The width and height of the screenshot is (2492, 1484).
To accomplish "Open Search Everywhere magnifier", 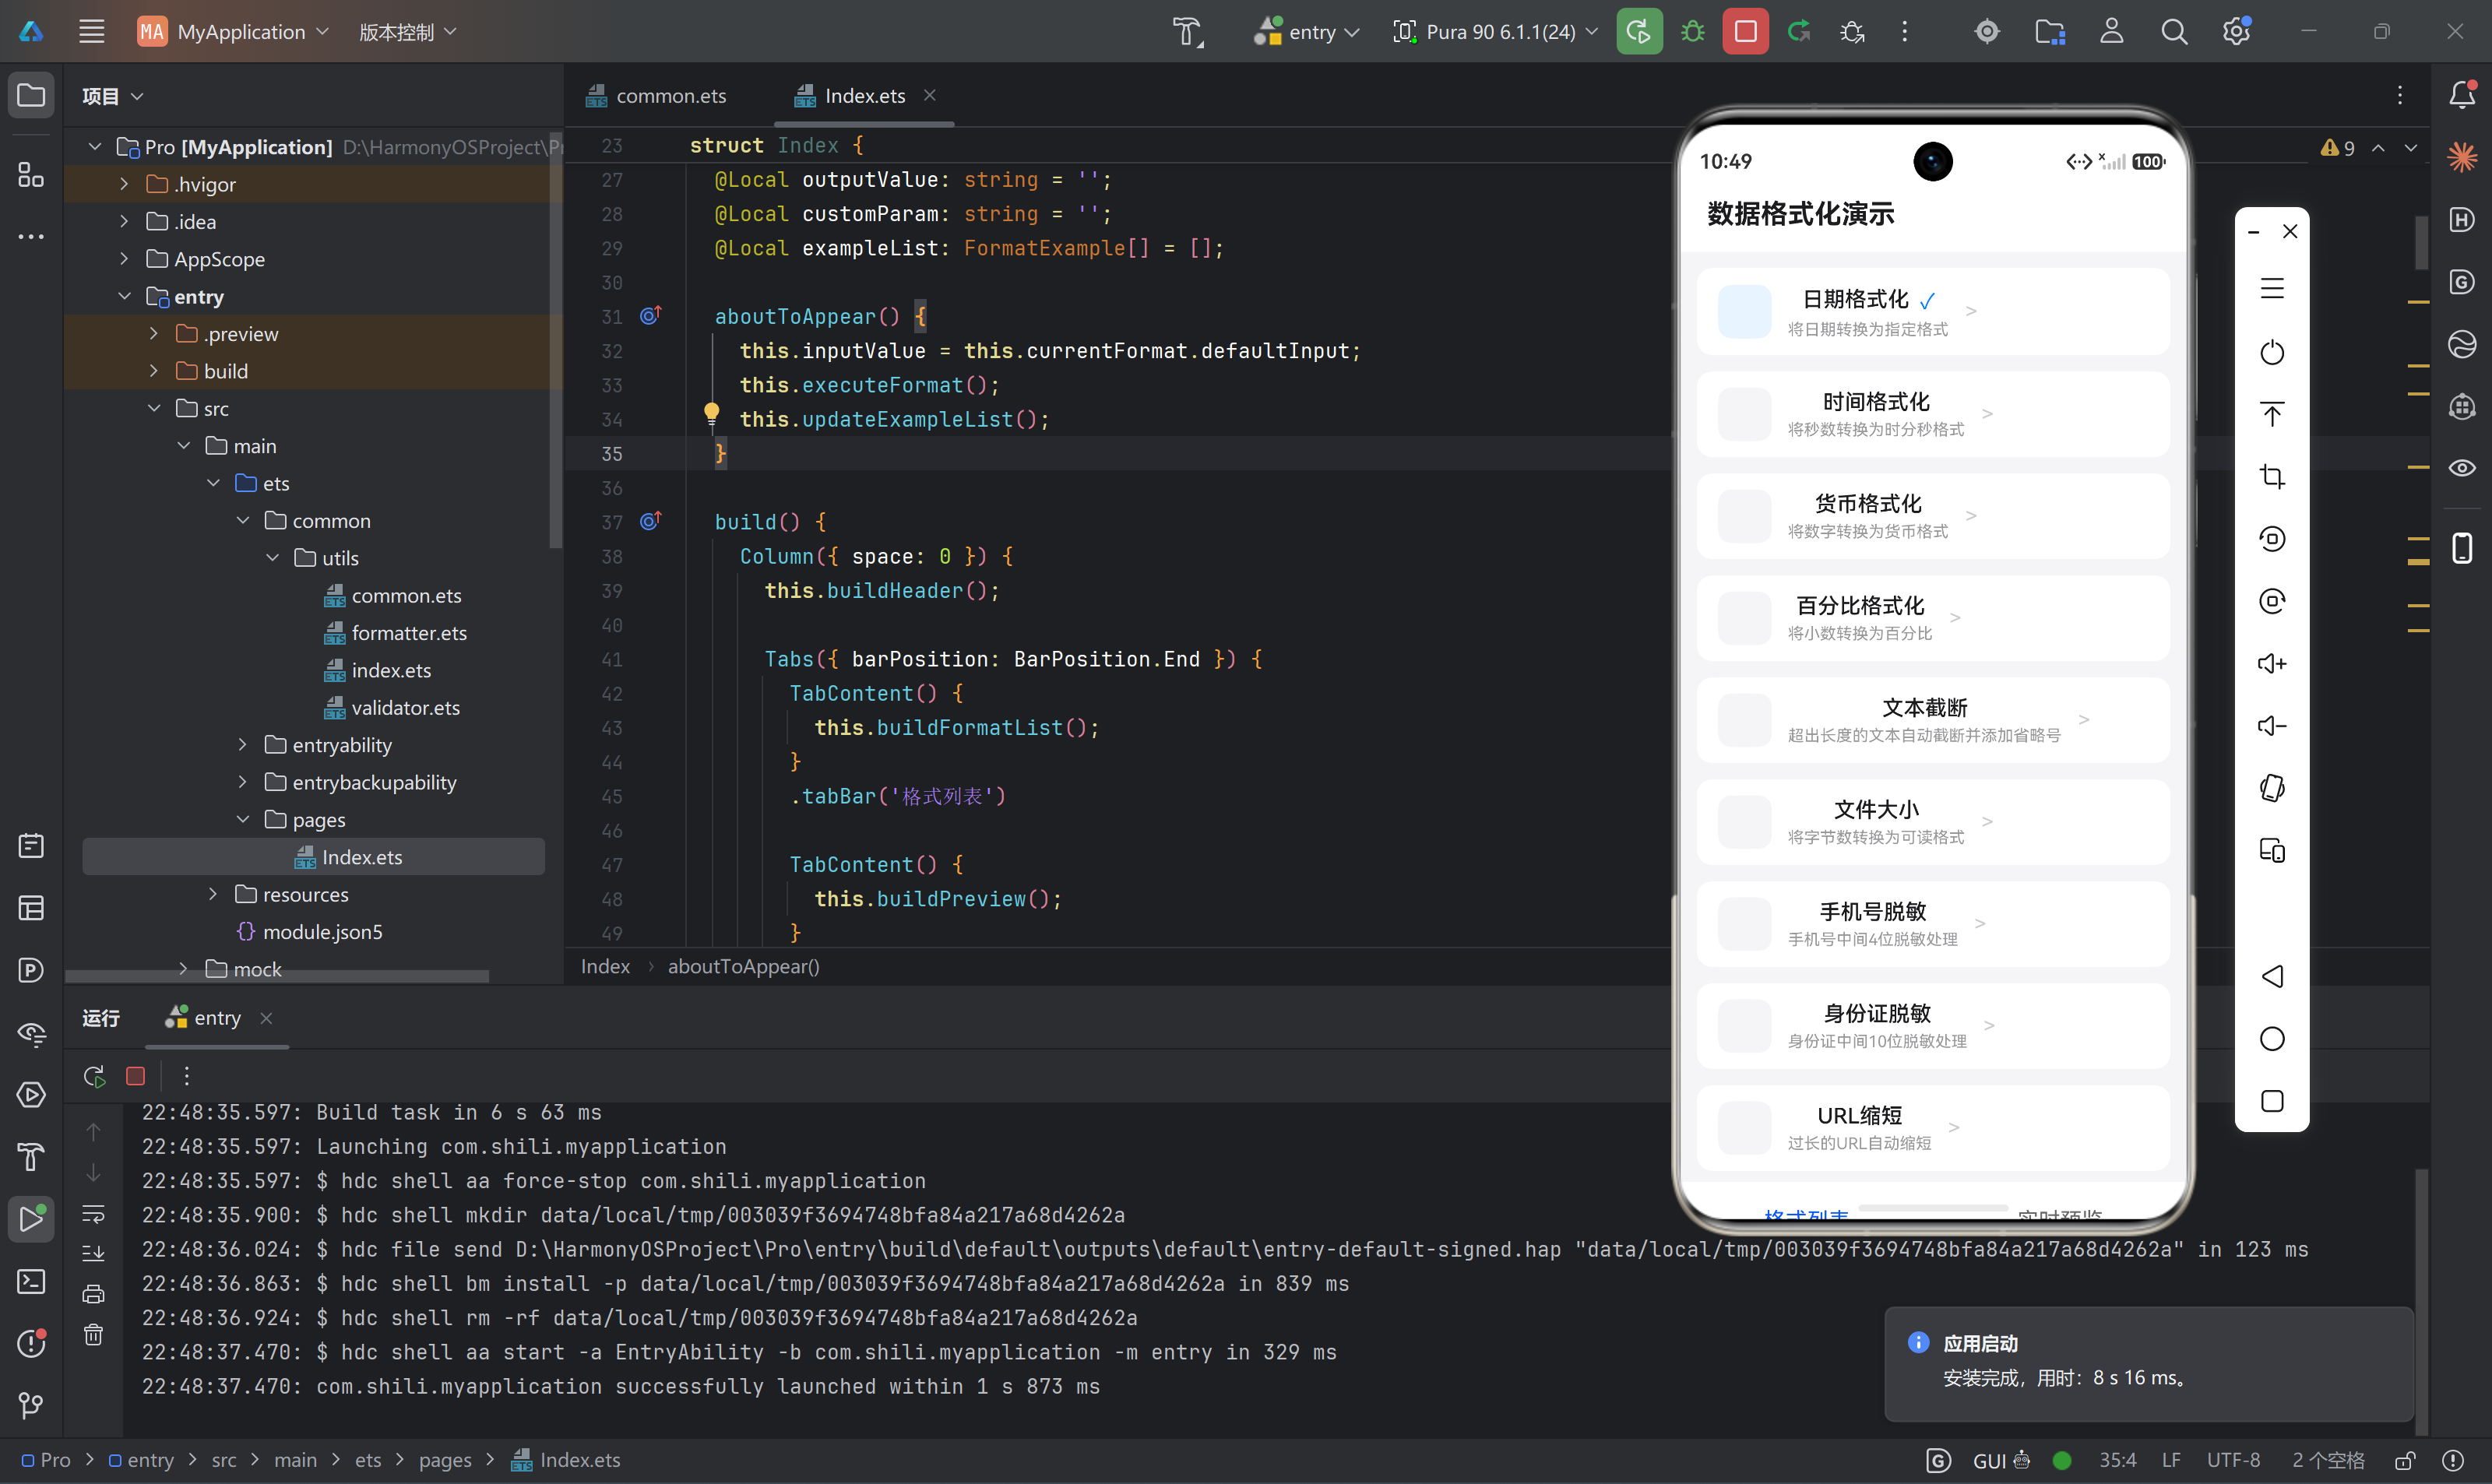I will click(2174, 32).
